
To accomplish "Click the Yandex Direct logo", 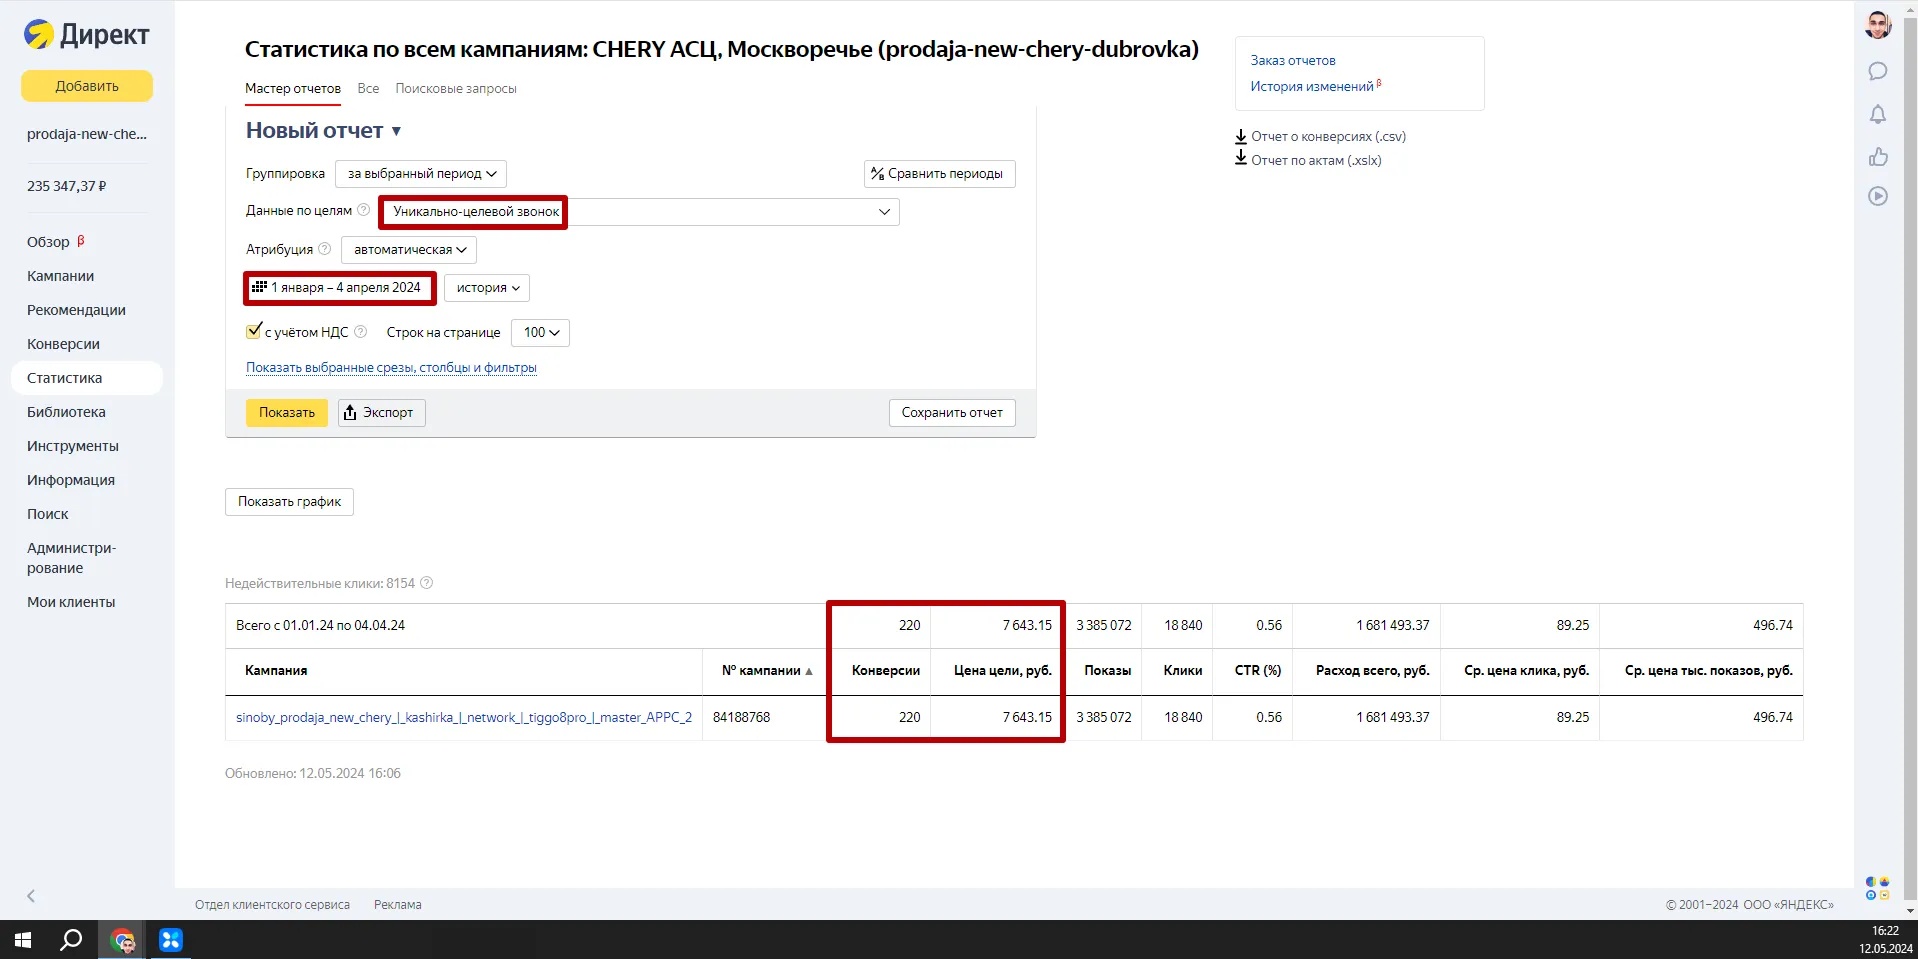I will (87, 35).
